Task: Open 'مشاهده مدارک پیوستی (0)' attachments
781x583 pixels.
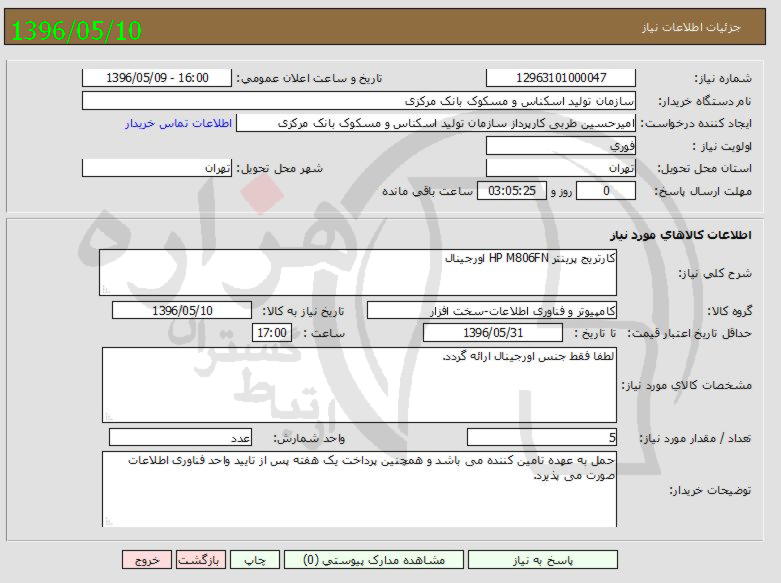Action: (373, 561)
